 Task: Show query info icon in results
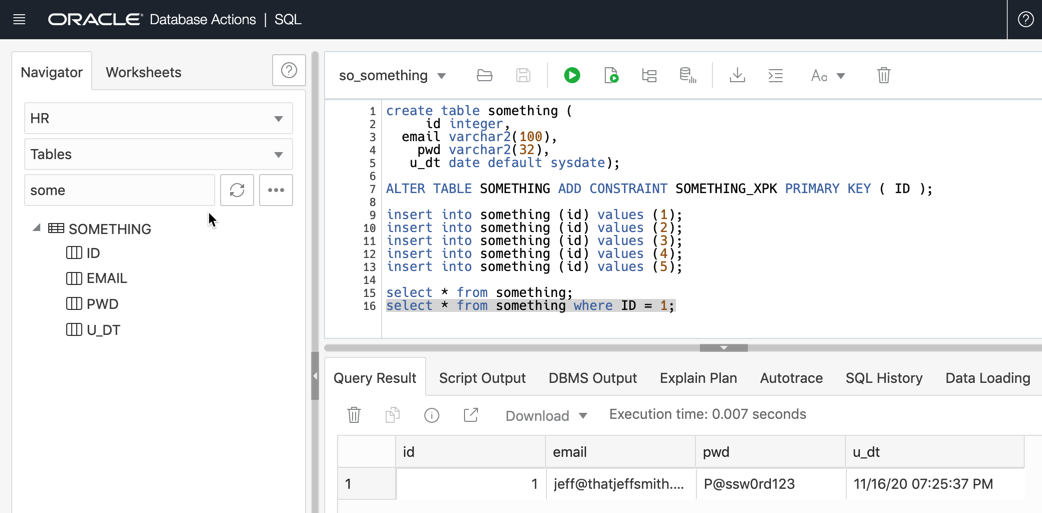pyautogui.click(x=432, y=415)
